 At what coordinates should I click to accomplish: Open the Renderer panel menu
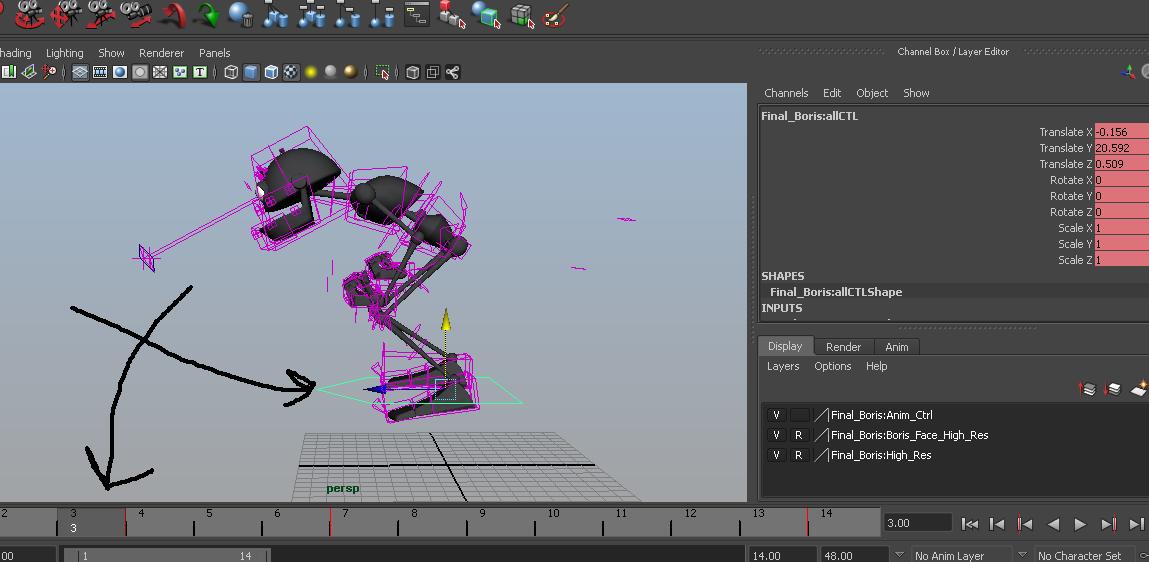click(161, 53)
